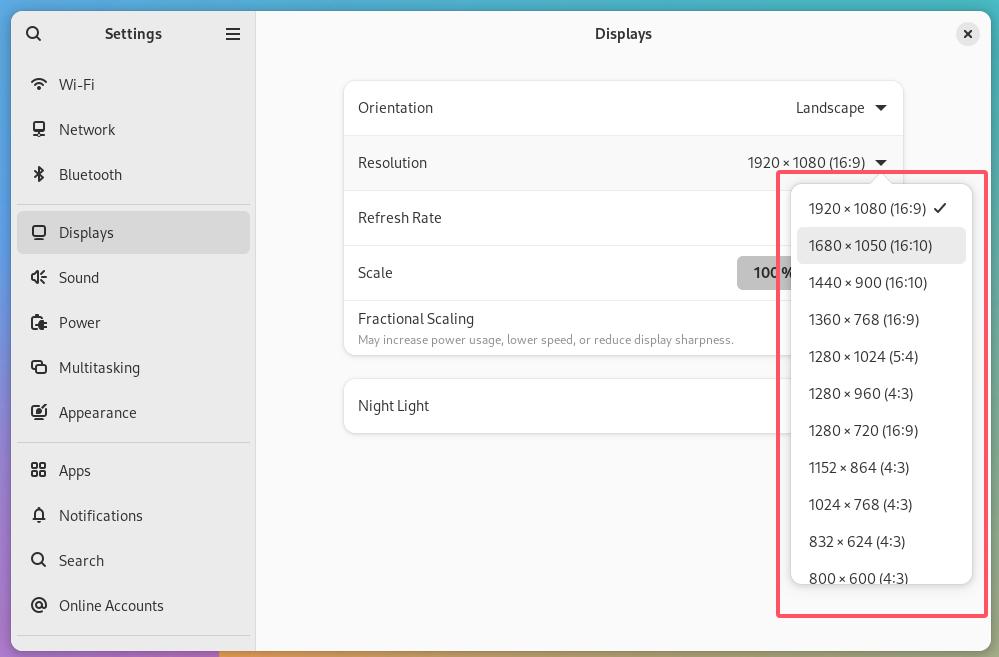Go to Appearance settings panel
Screen dimensions: 999x657
tap(97, 413)
